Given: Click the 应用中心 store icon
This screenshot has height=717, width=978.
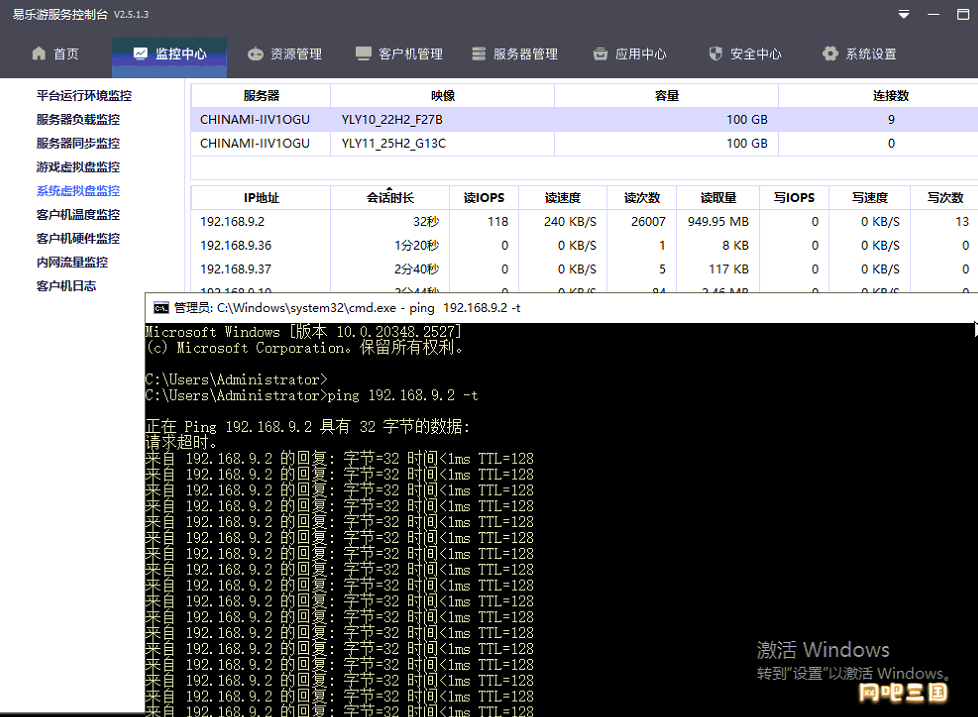Looking at the screenshot, I should [x=600, y=54].
